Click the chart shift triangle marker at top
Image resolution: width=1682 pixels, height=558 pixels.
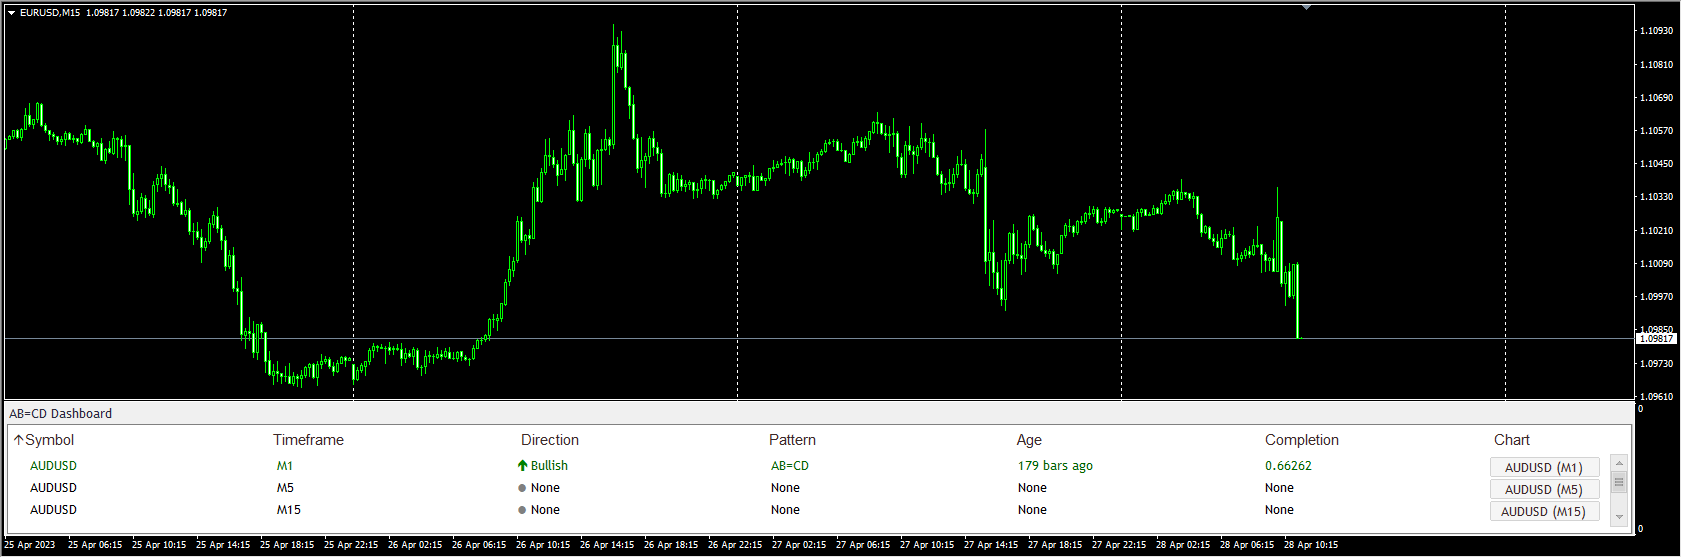(x=1306, y=7)
